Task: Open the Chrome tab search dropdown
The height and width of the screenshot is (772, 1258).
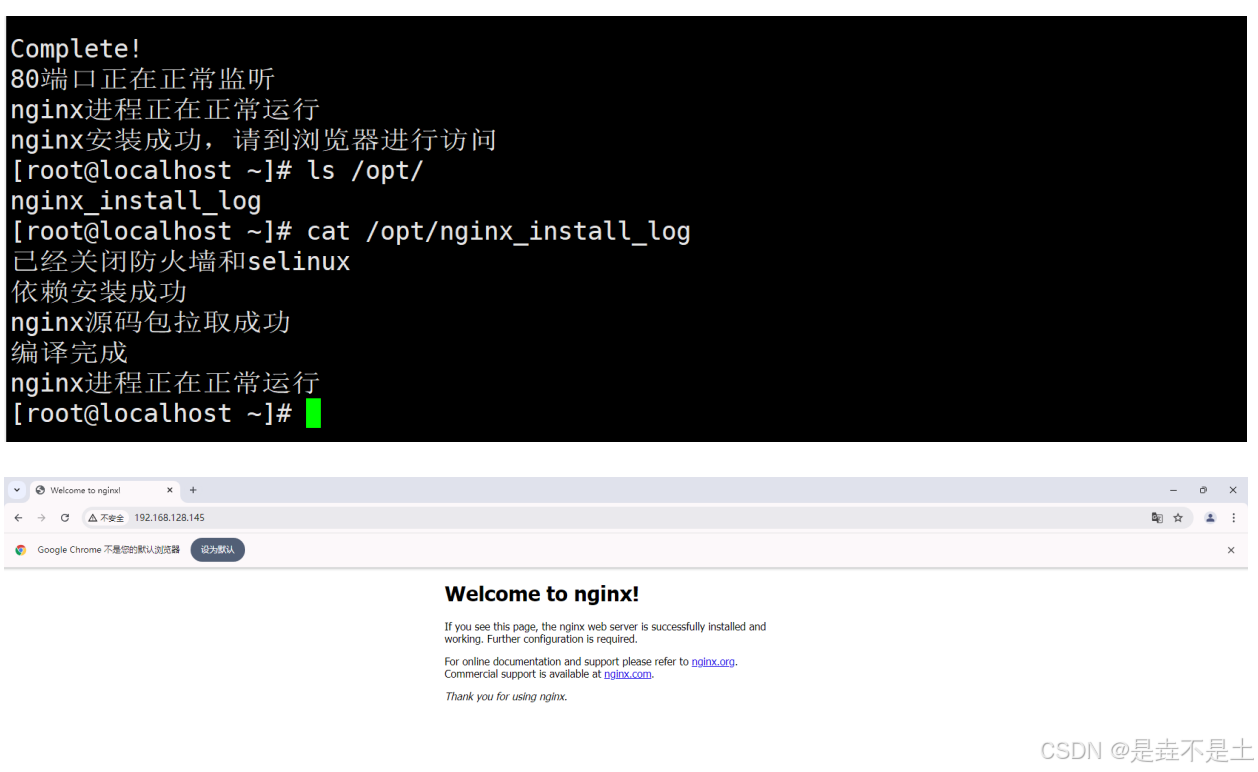Action: (x=17, y=490)
